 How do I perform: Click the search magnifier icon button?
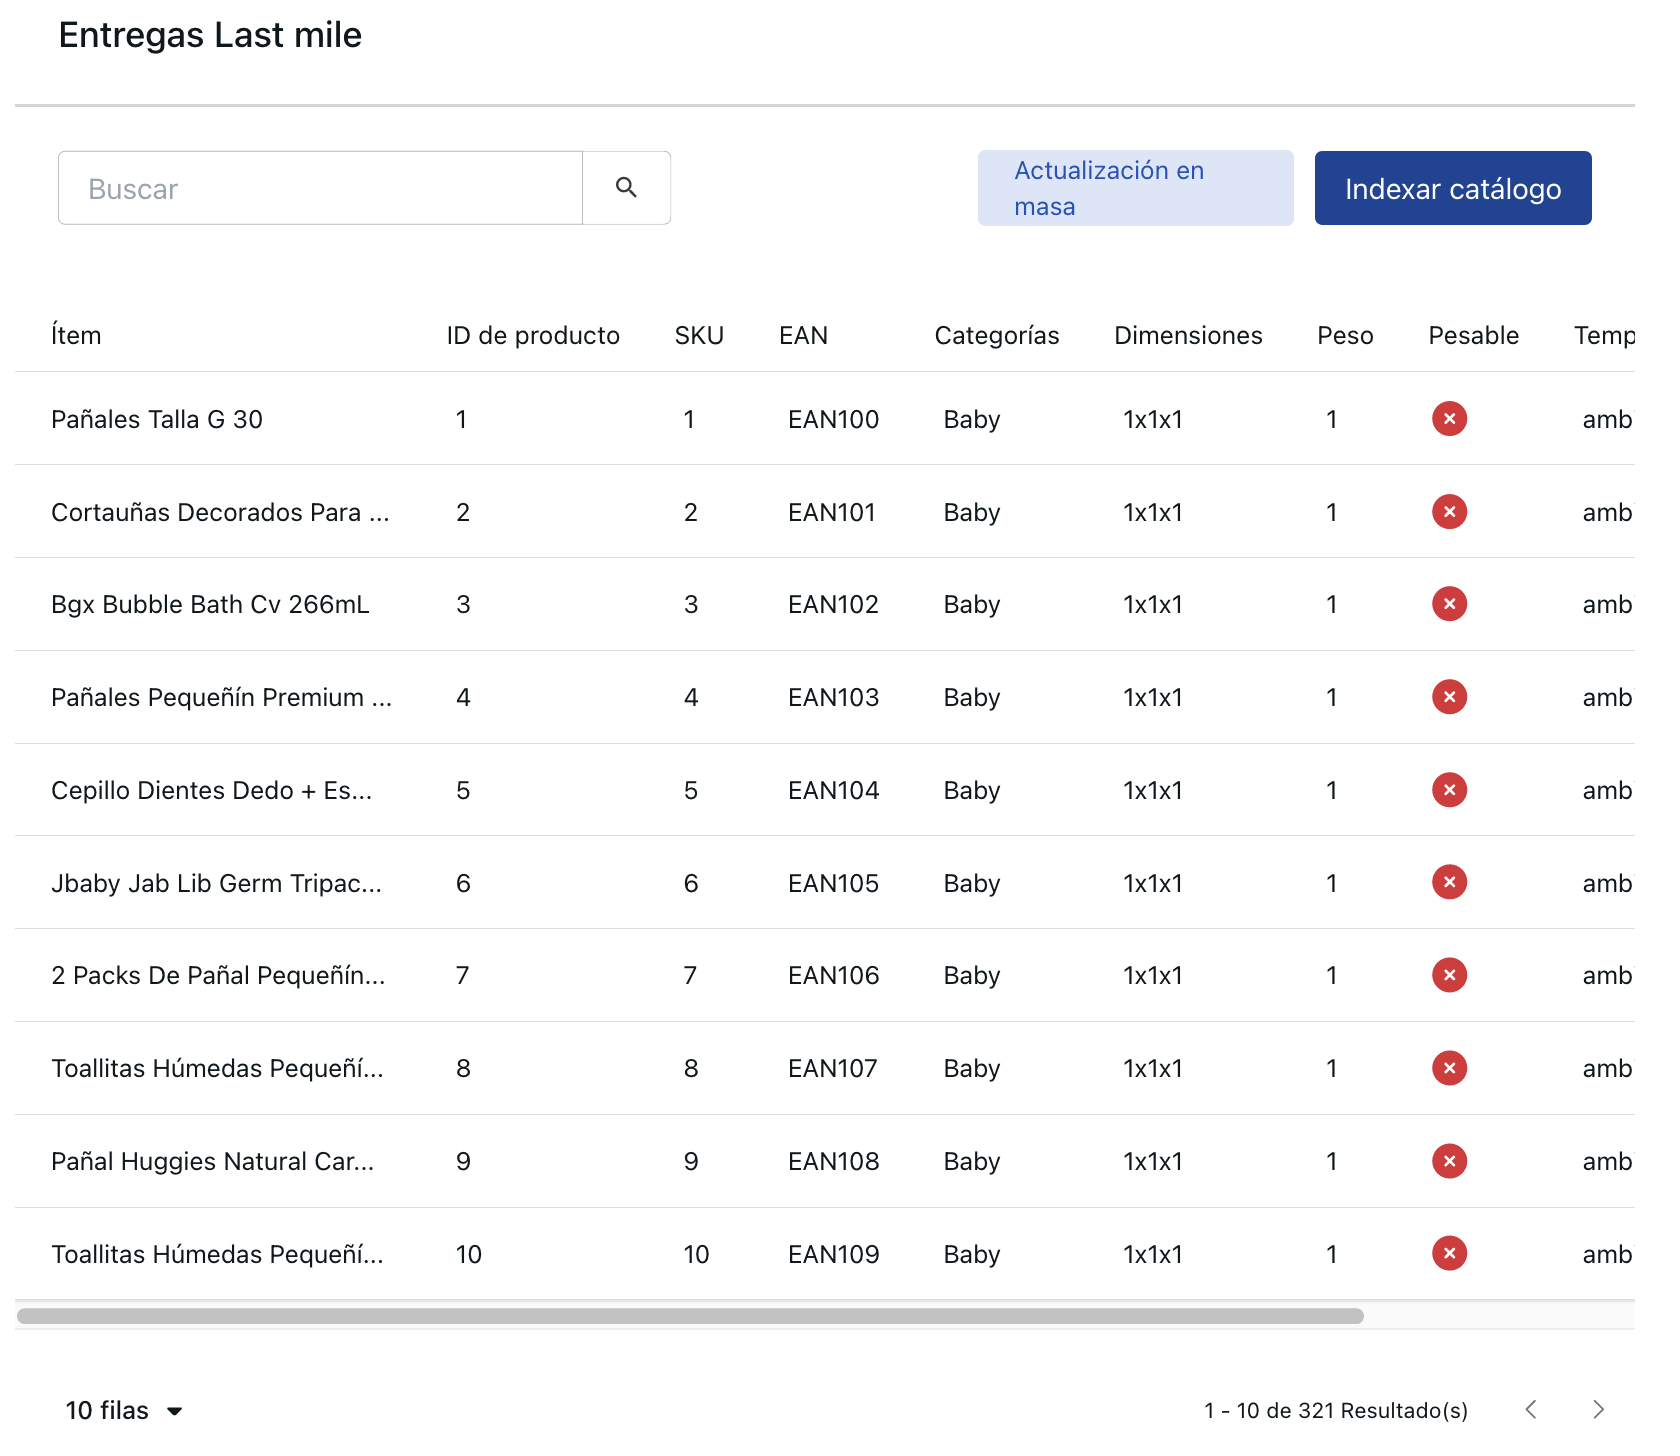pyautogui.click(x=626, y=188)
